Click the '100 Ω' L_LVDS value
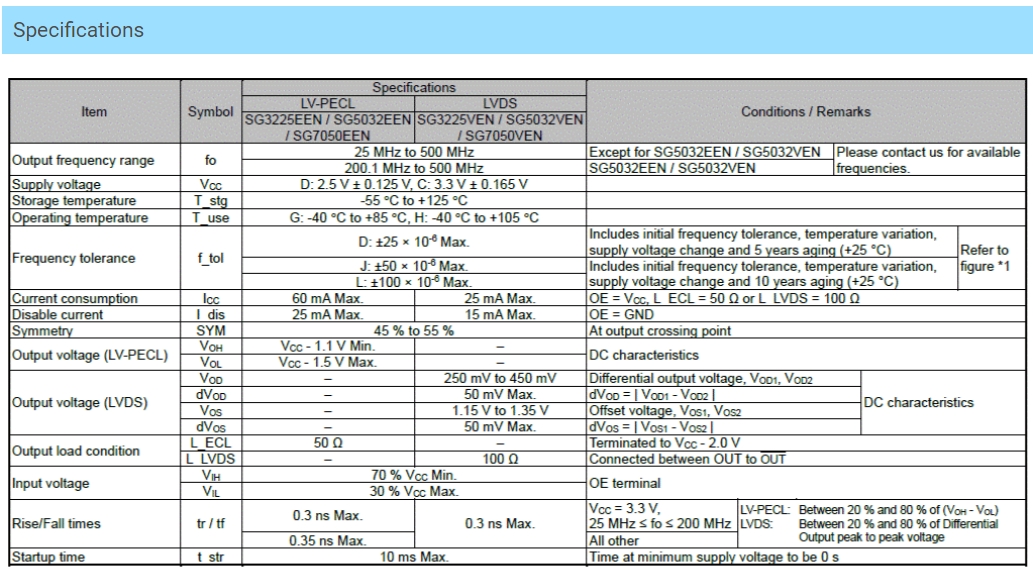 pos(500,459)
